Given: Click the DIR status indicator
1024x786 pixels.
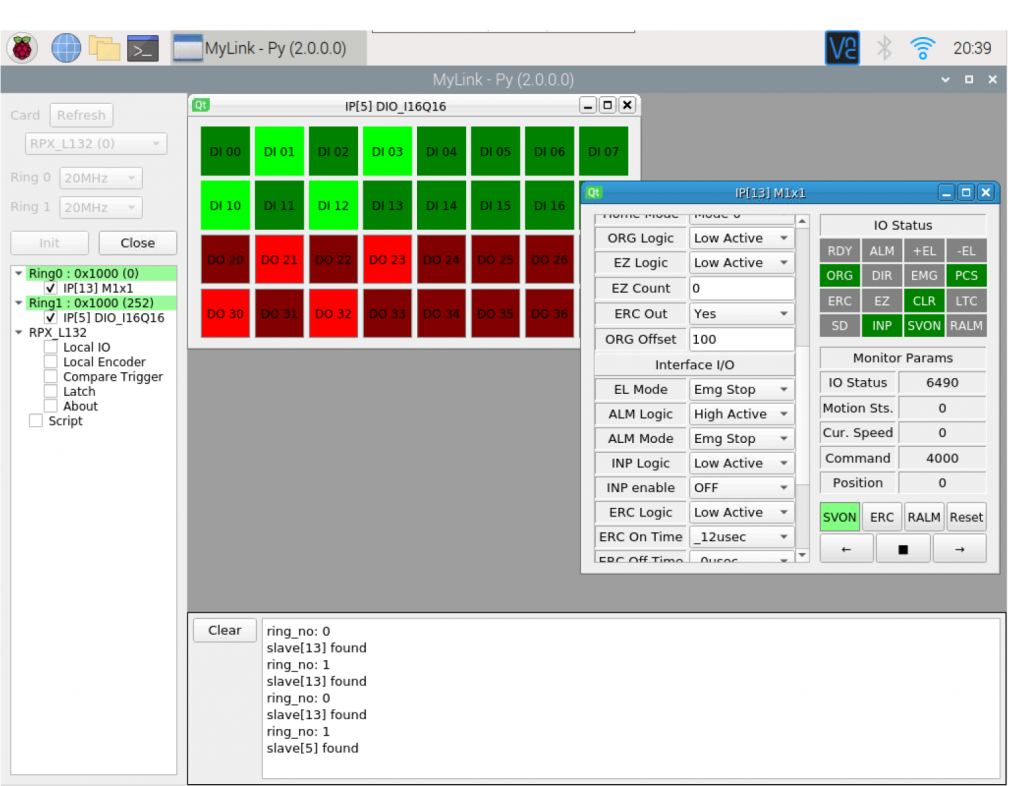Looking at the screenshot, I should click(x=882, y=275).
